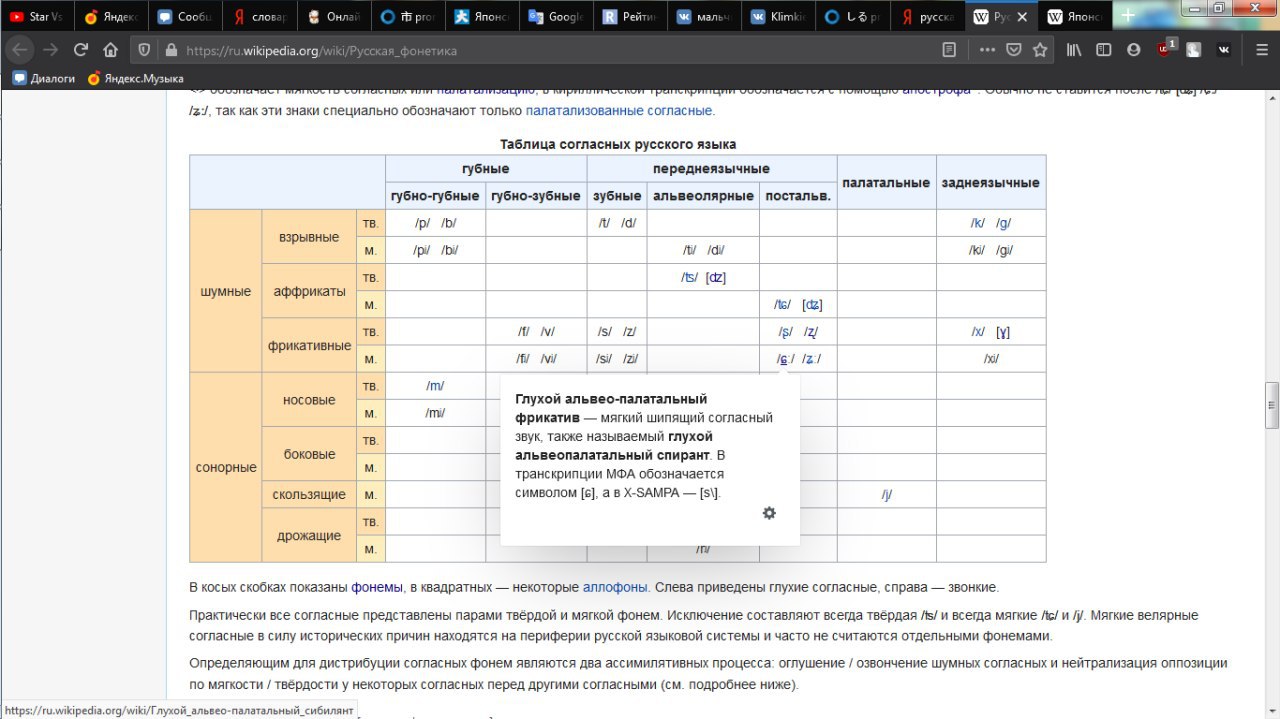The height and width of the screenshot is (719, 1280).
Task: Click the шумные row header
Action: pos(226,291)
